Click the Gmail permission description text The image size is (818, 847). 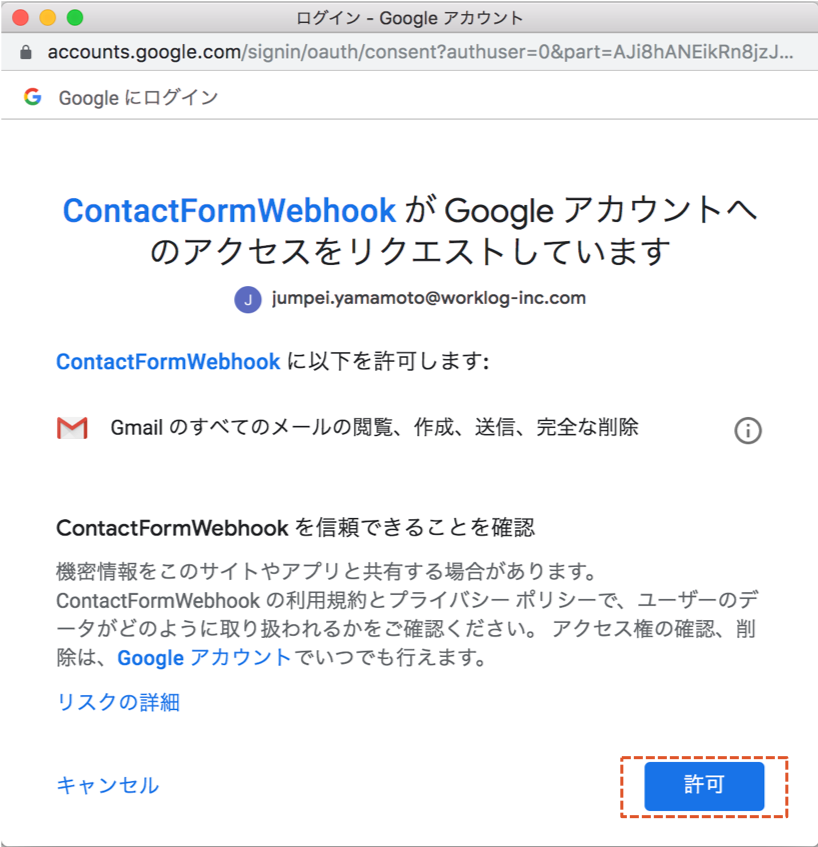374,428
